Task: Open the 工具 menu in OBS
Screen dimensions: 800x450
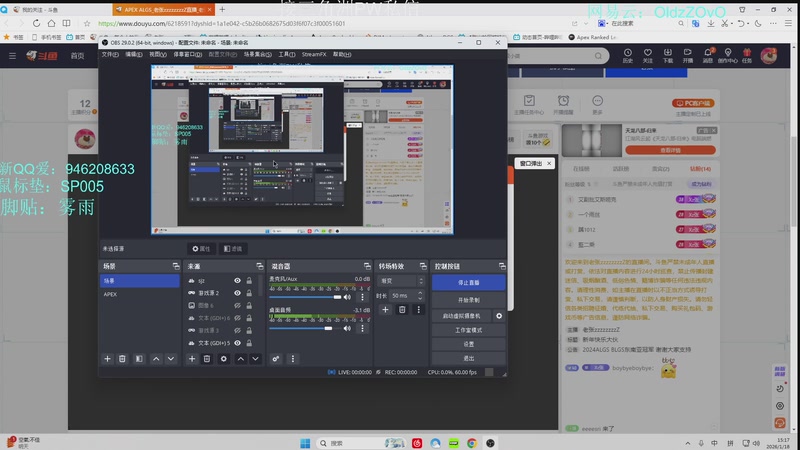Action: point(287,54)
